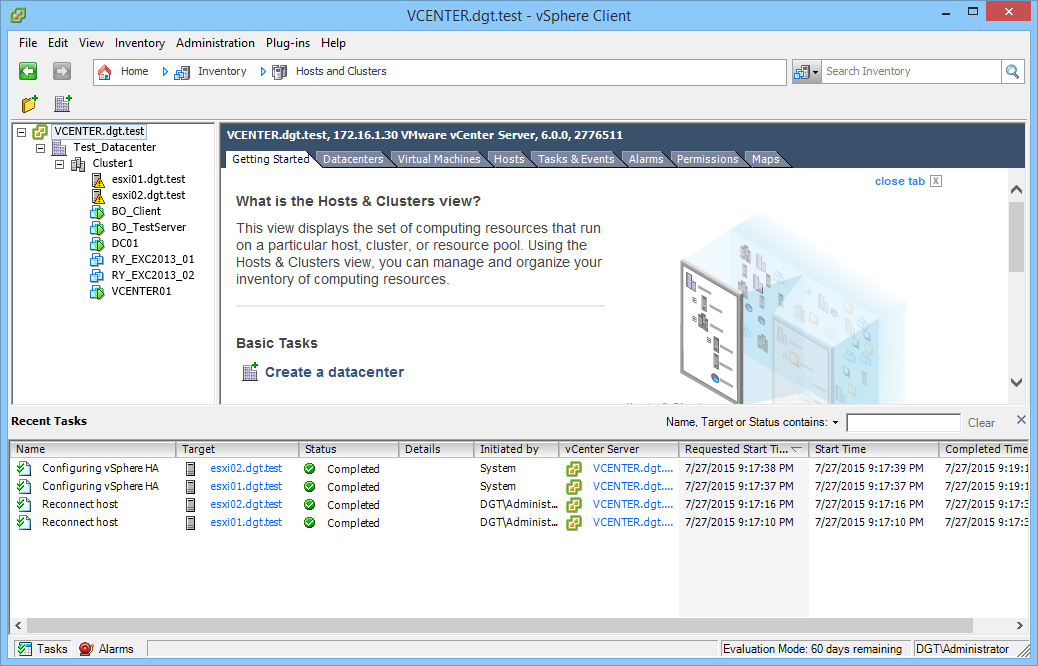Select the esxi02.dgt.test host in the tree
The height and width of the screenshot is (666, 1038).
pos(148,195)
